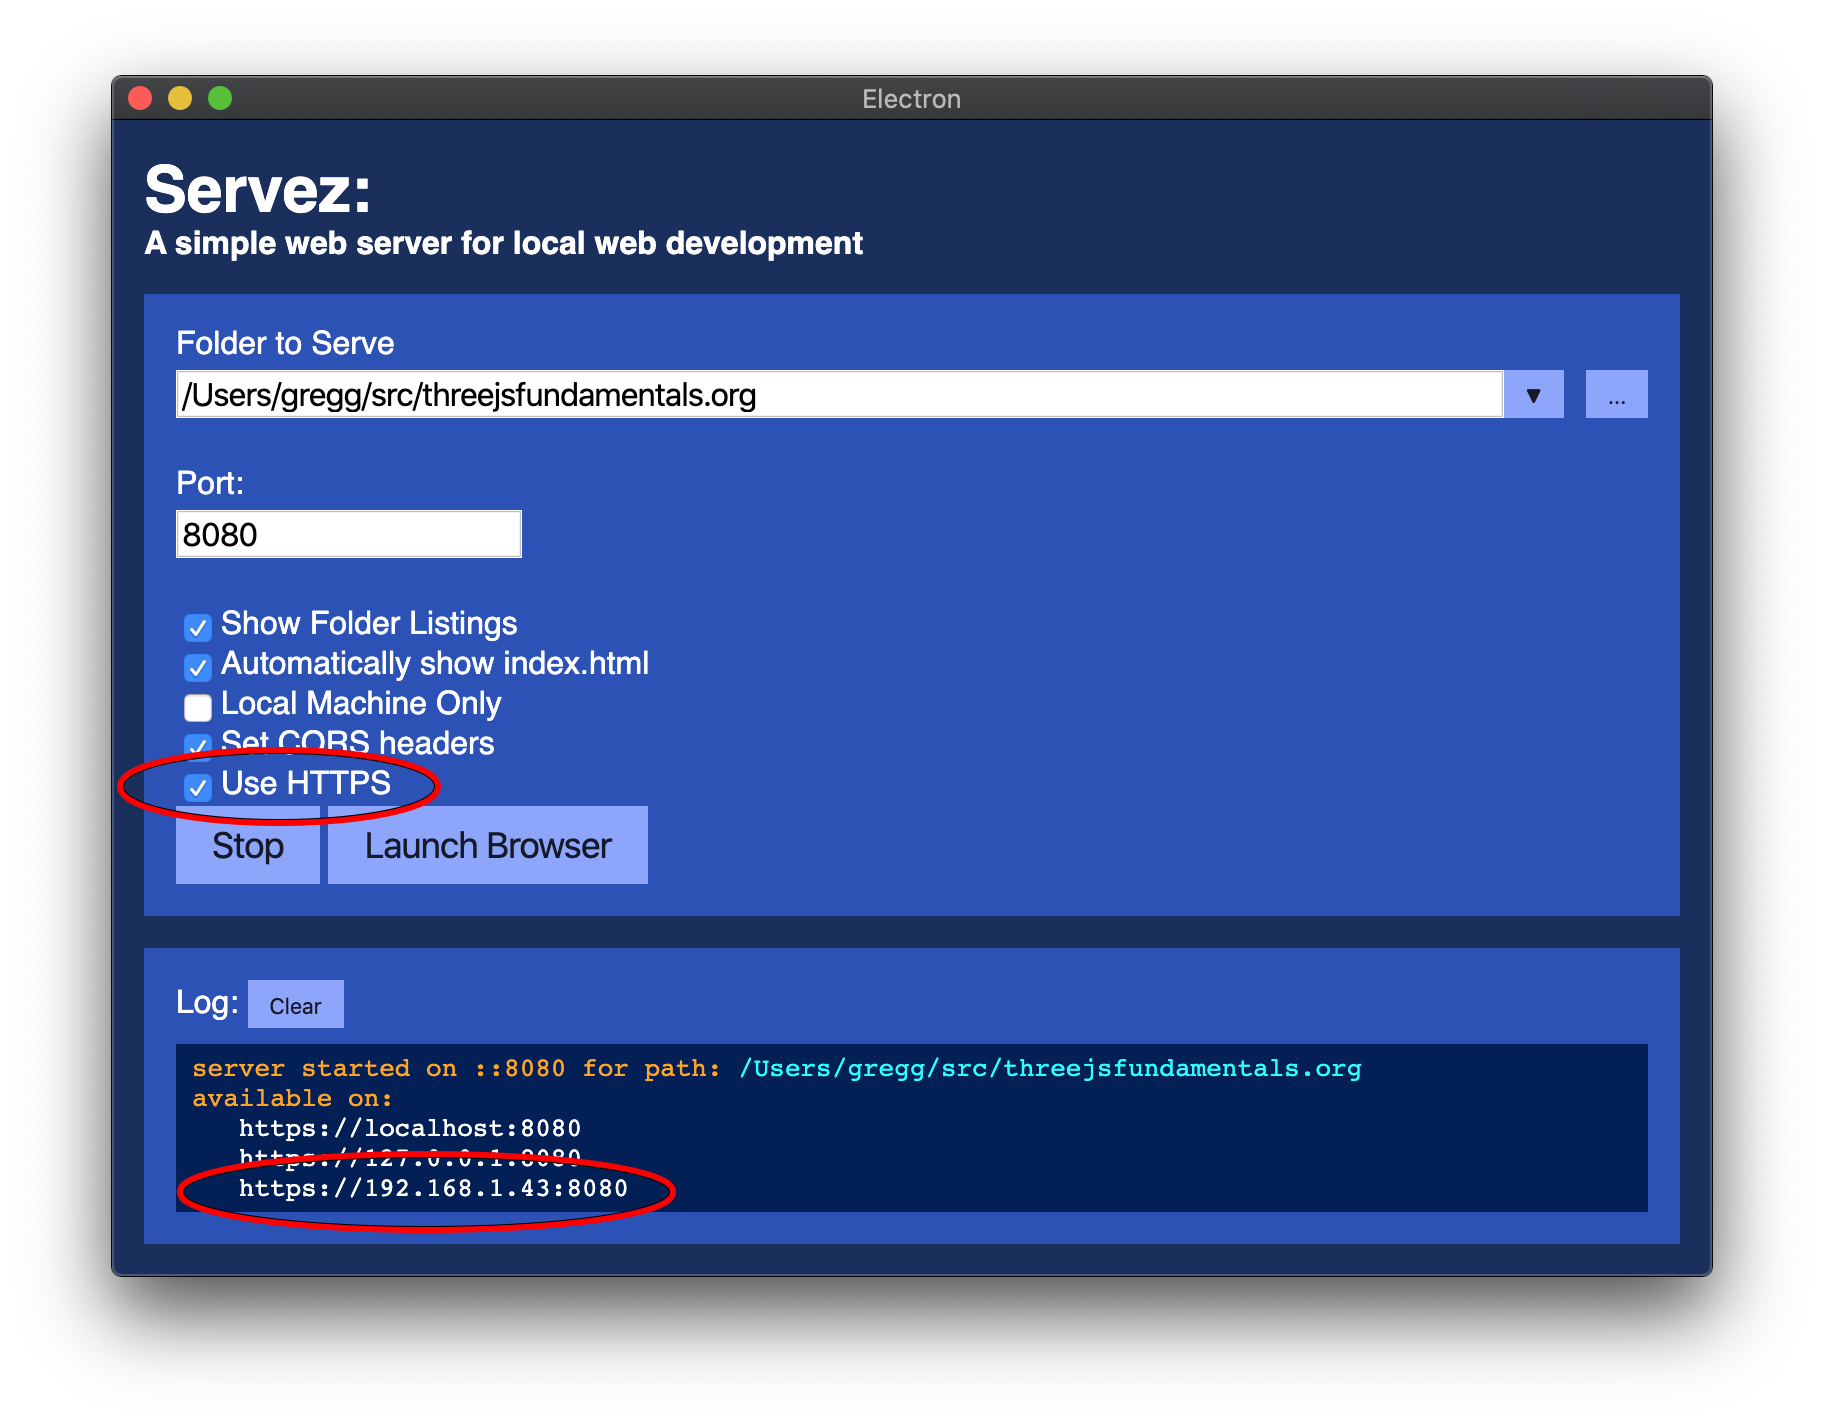Viewport: 1824px width, 1424px height.
Task: Click the Launch Browser button
Action: [x=488, y=846]
